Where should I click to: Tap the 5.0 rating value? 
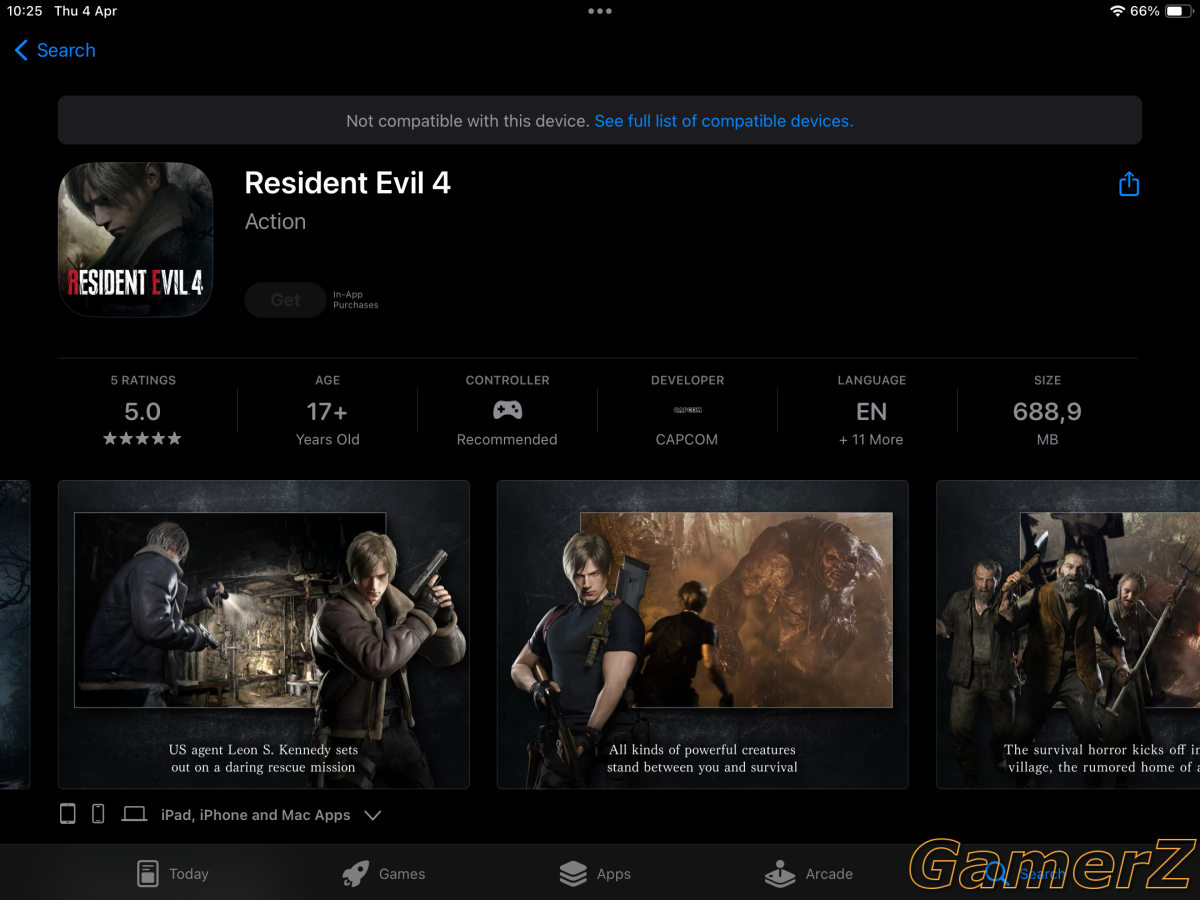[142, 411]
